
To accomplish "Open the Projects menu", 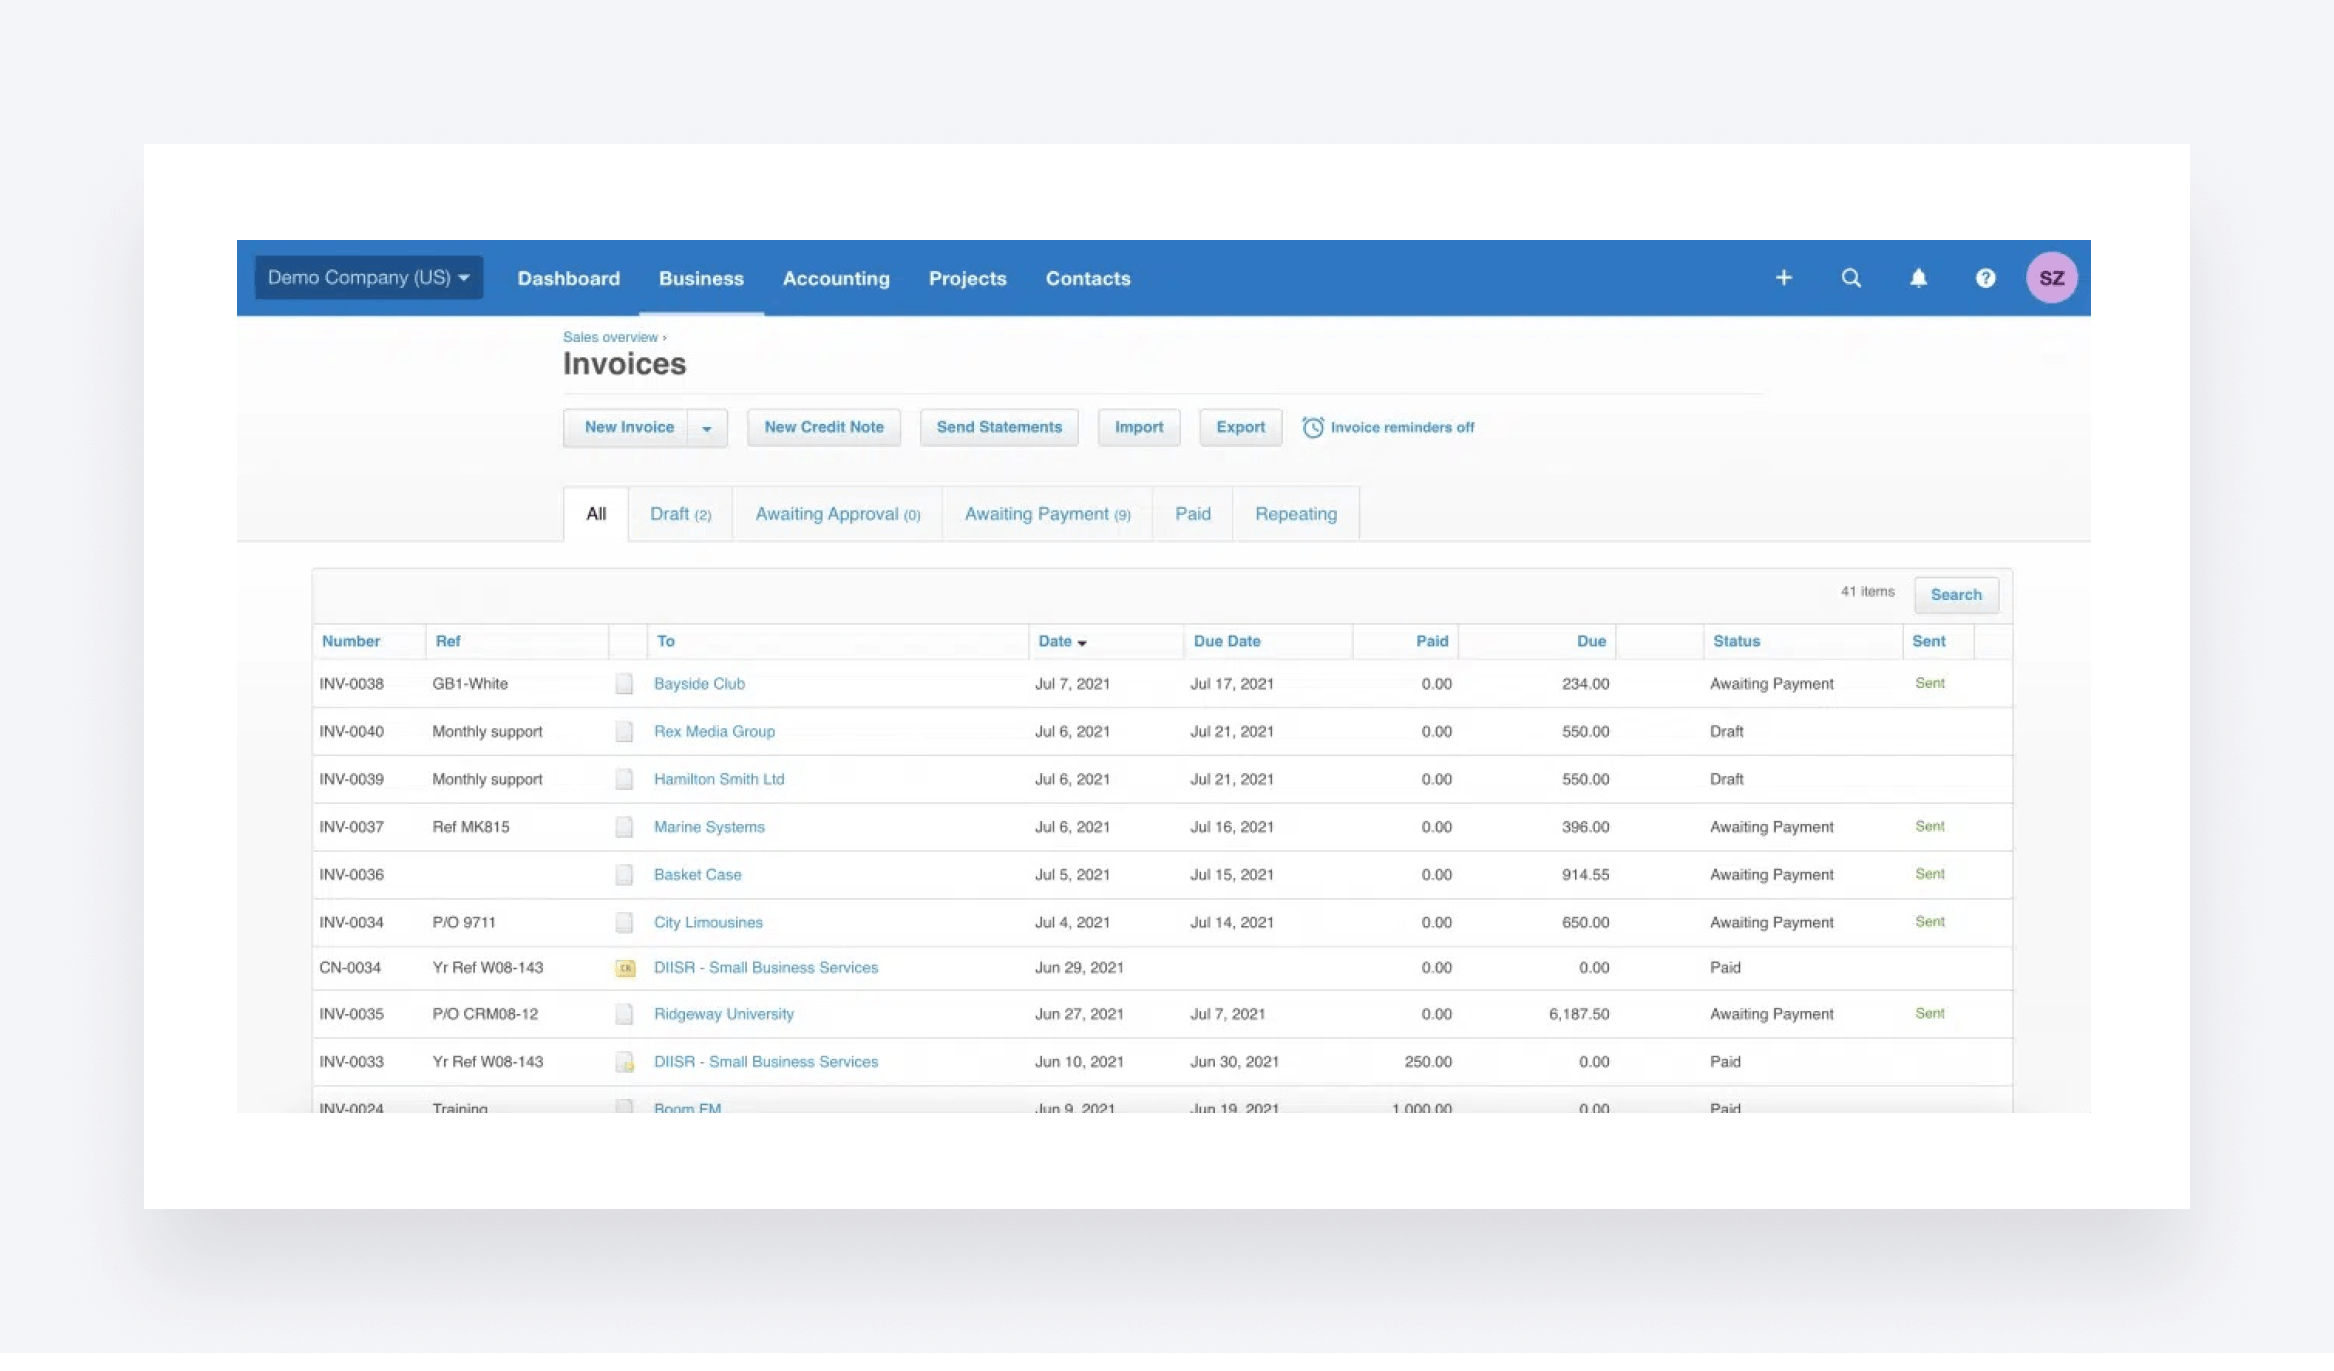I will (x=967, y=278).
